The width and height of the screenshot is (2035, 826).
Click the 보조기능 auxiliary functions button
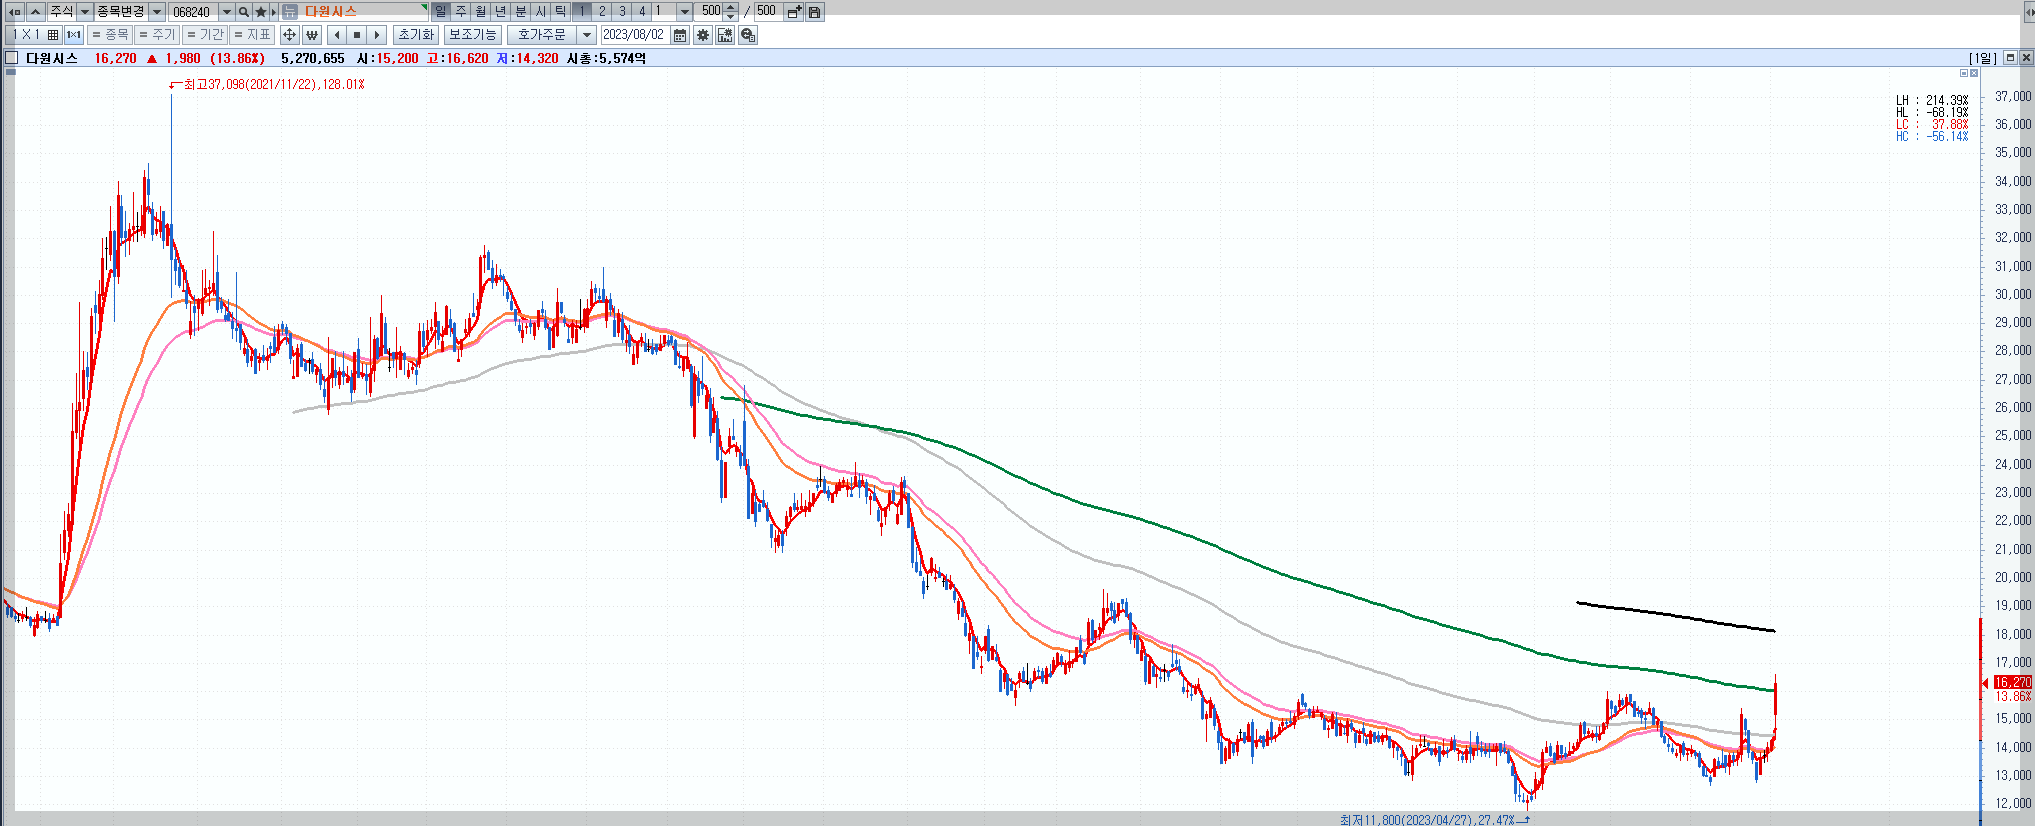(x=472, y=35)
